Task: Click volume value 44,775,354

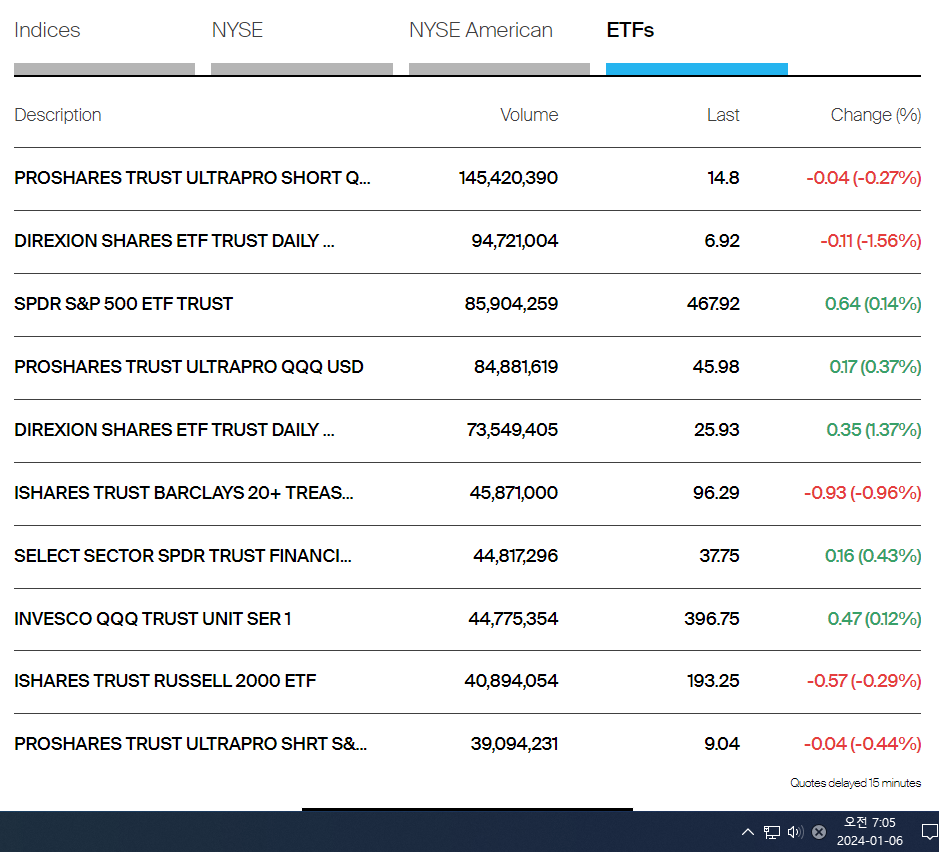Action: coord(513,618)
